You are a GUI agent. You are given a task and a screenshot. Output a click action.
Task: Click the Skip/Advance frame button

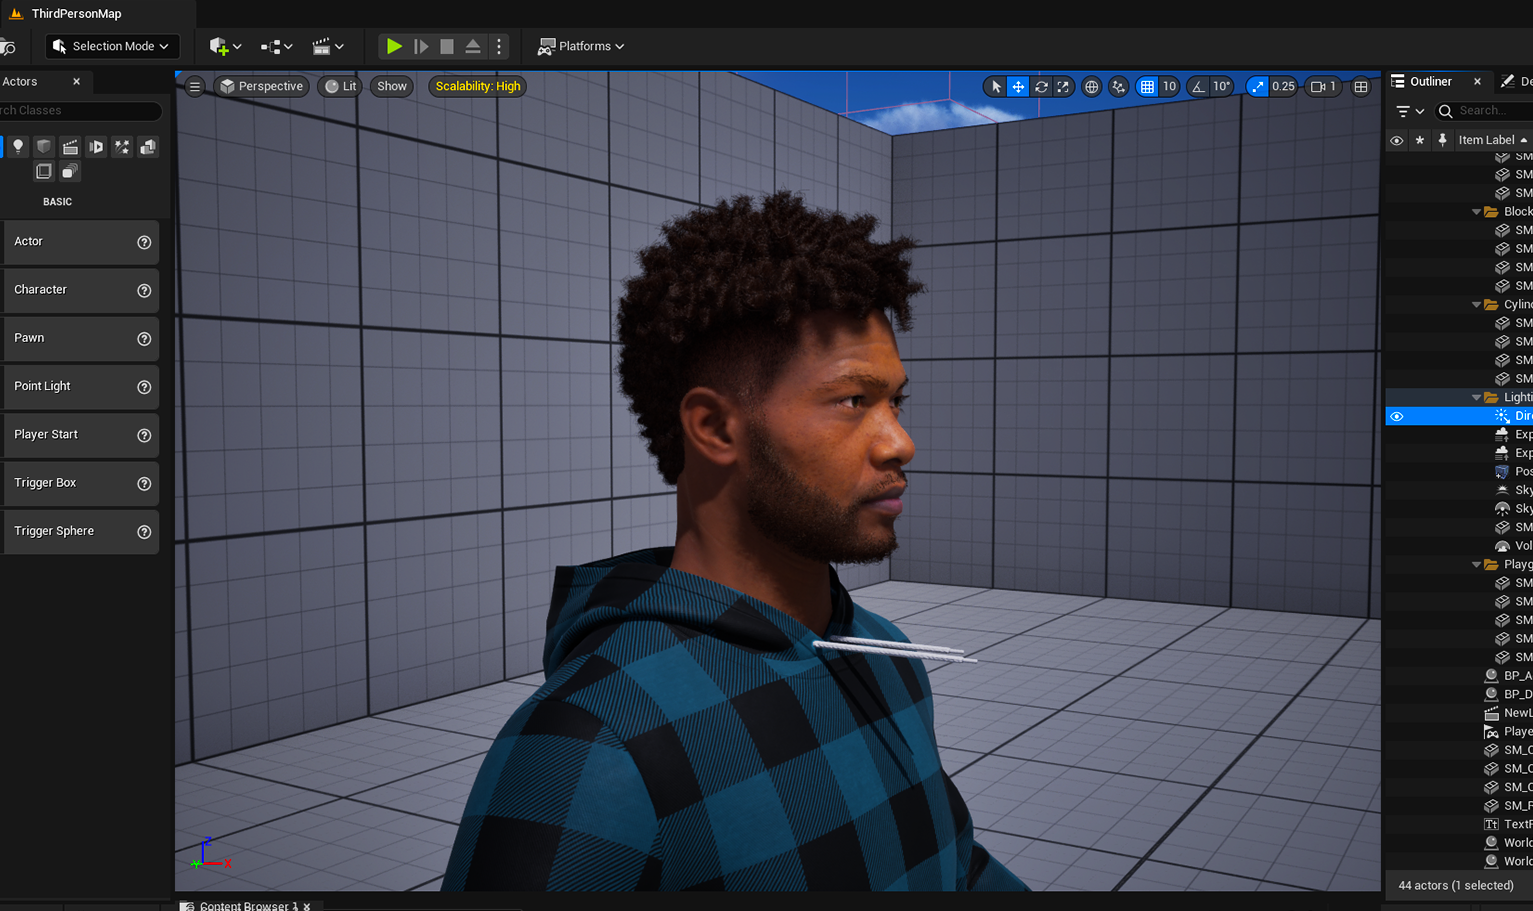click(421, 46)
